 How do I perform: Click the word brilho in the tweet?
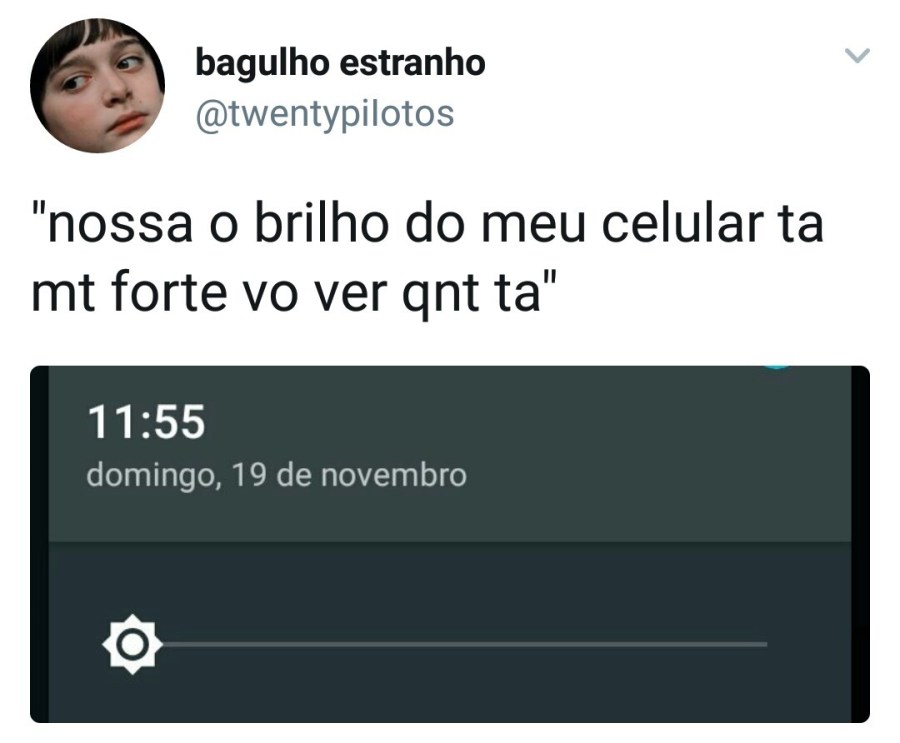(319, 224)
